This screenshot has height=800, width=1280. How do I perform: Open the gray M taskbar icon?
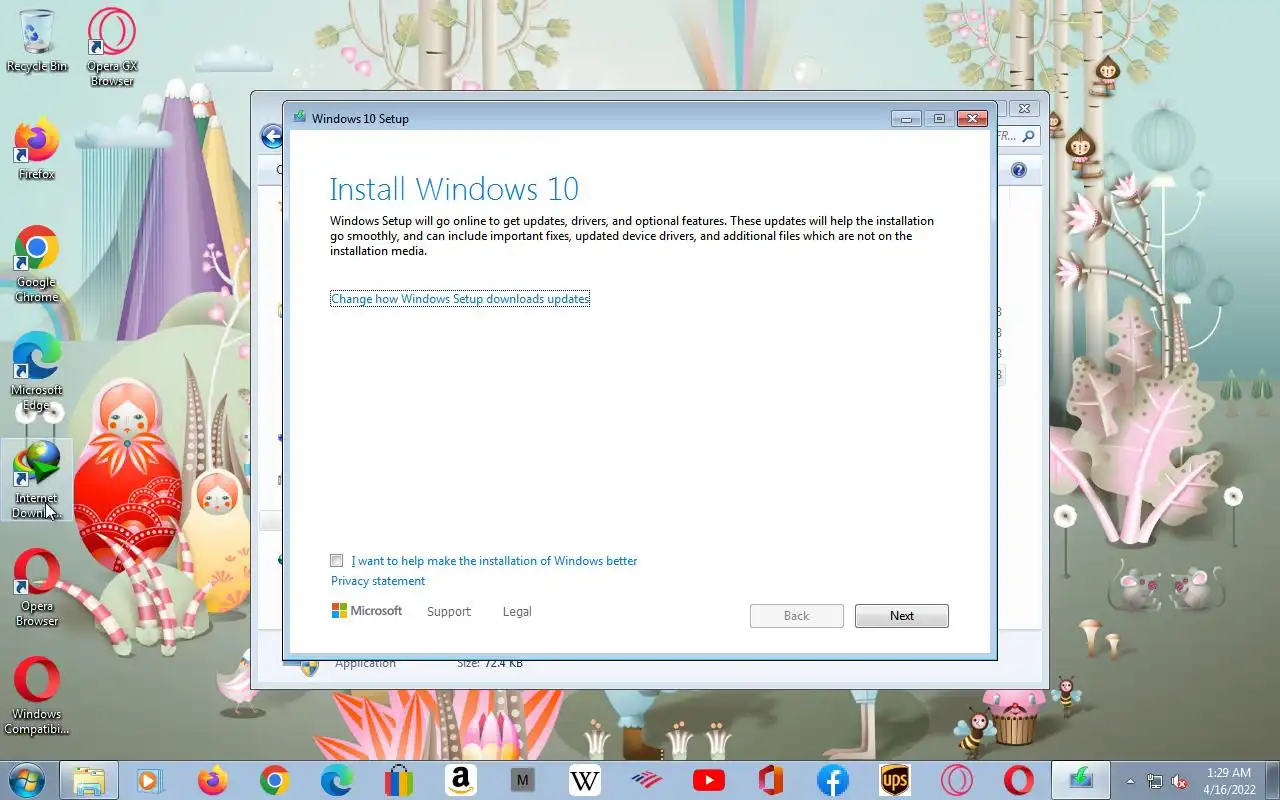pos(522,780)
